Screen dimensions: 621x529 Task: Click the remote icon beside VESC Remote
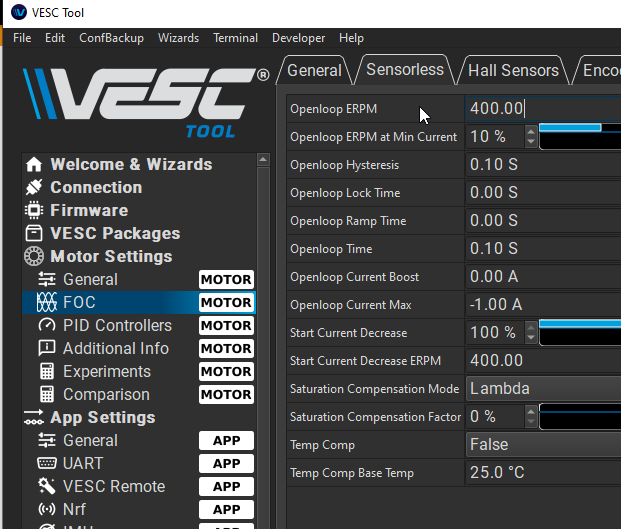click(46, 487)
